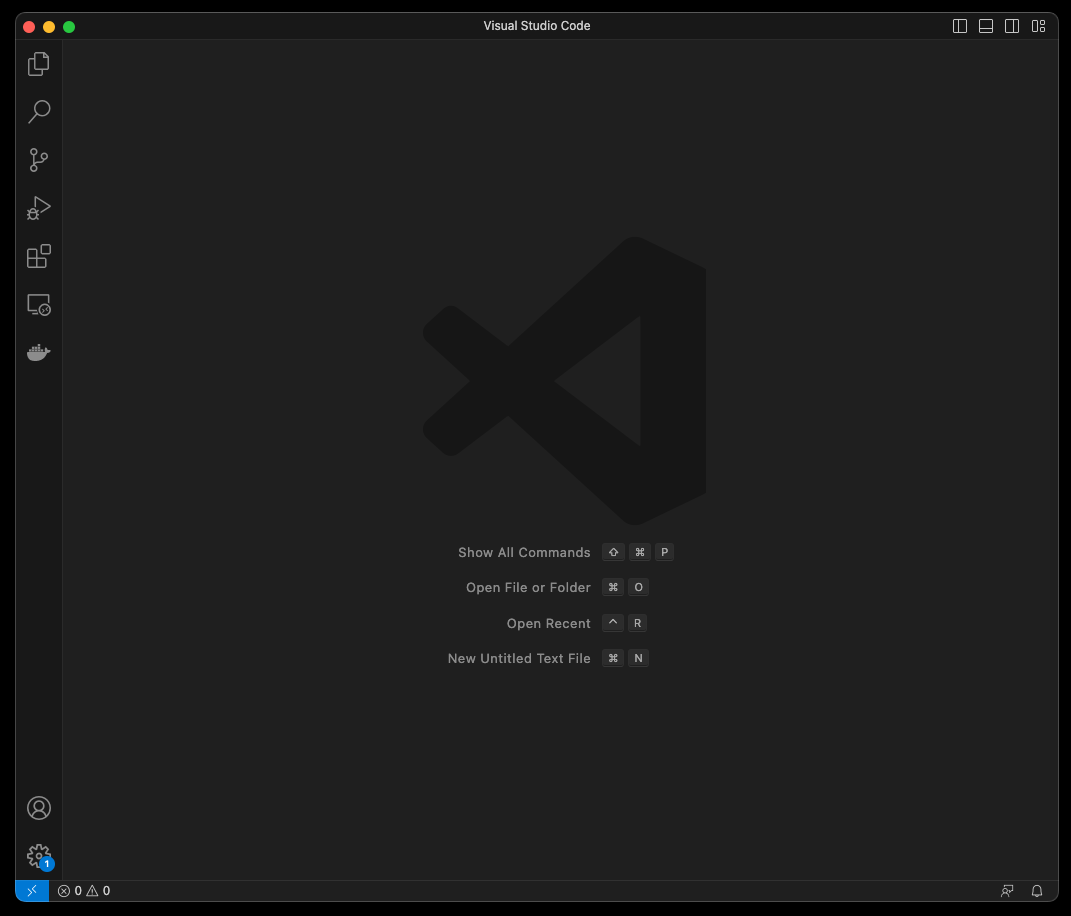This screenshot has width=1071, height=916.
Task: Show errors and warnings in the status bar
Action: (84, 891)
